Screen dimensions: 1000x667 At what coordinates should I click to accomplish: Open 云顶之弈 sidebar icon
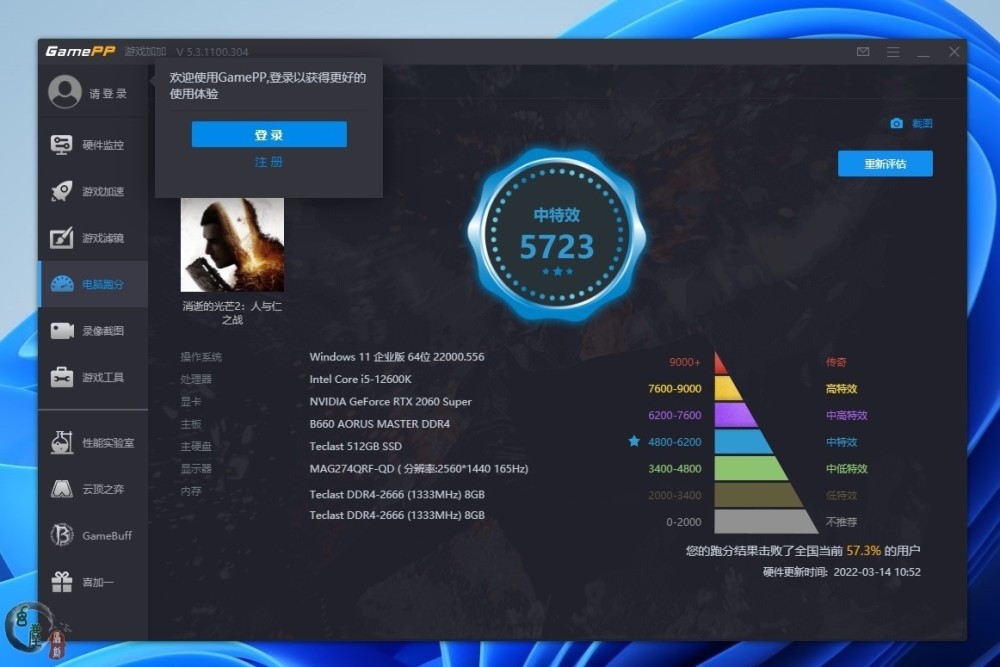[62, 489]
